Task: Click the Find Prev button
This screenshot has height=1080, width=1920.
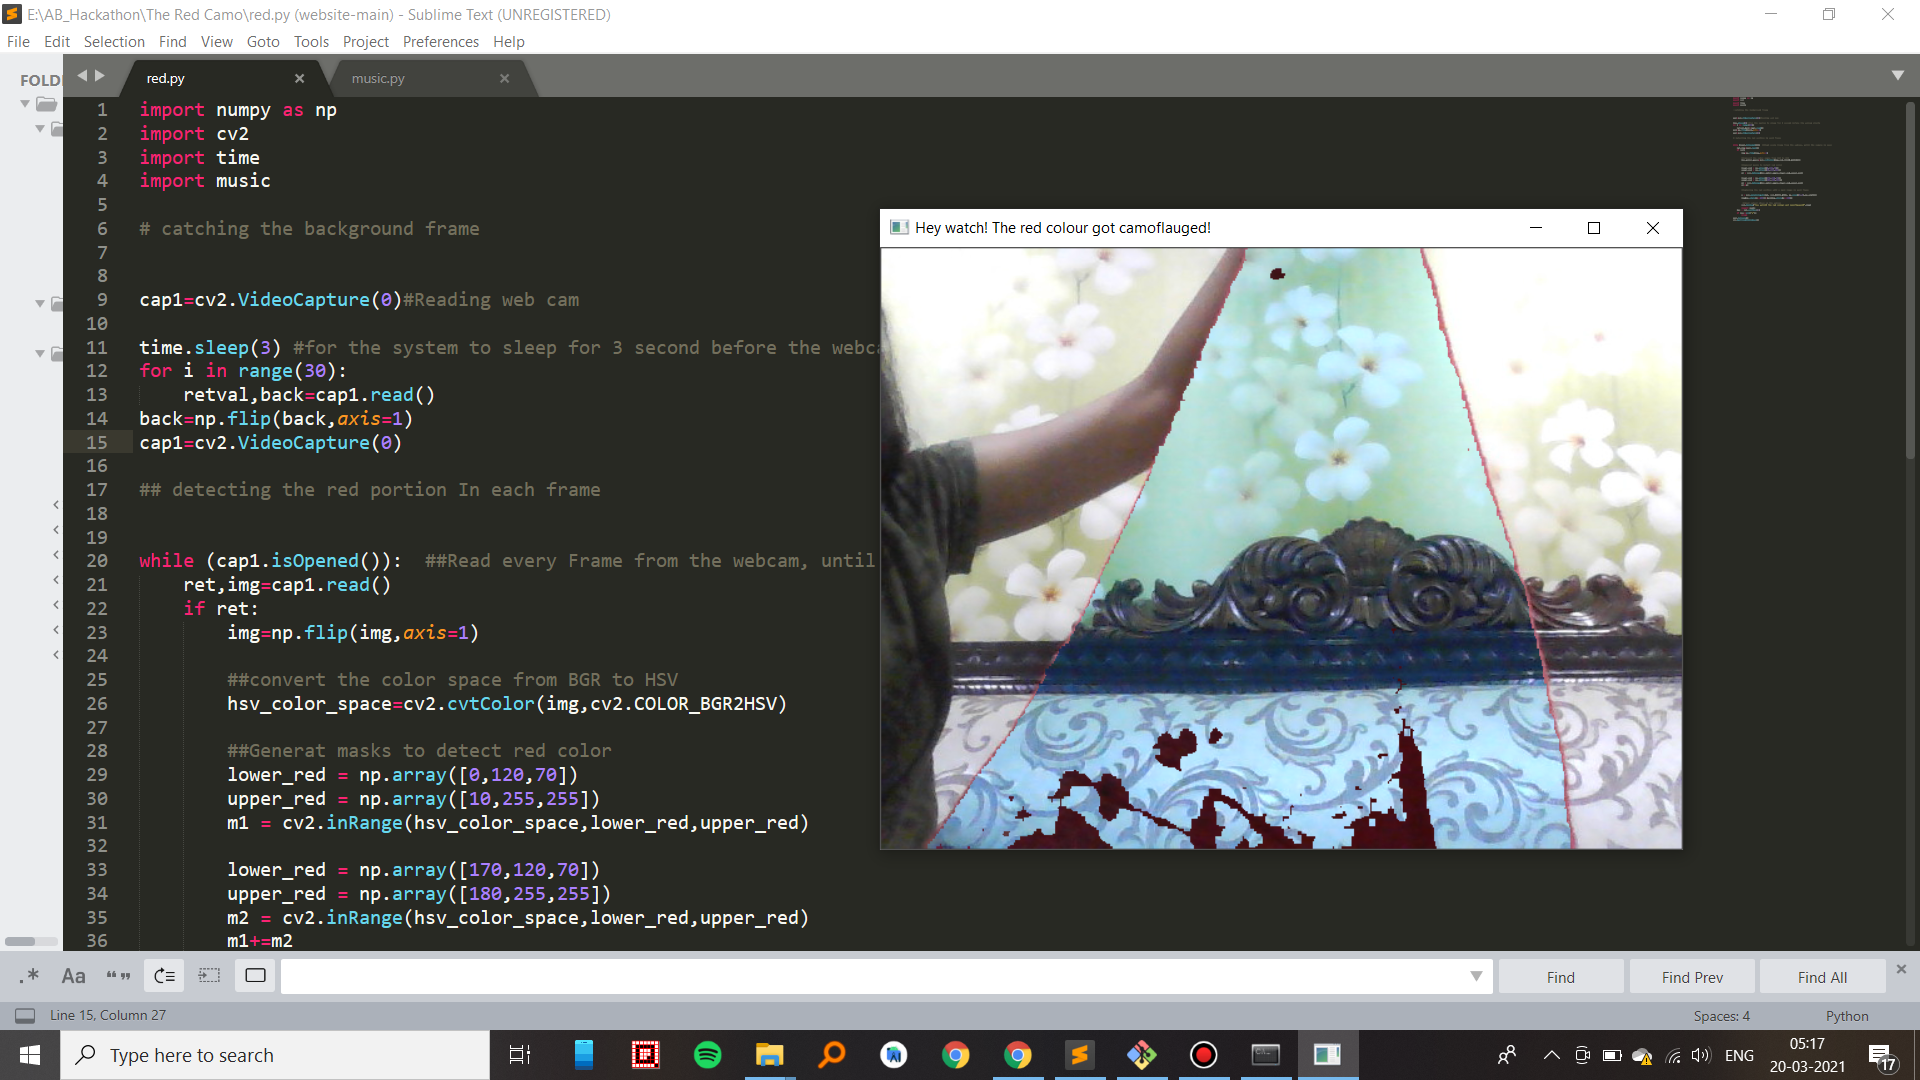Action: (1692, 977)
